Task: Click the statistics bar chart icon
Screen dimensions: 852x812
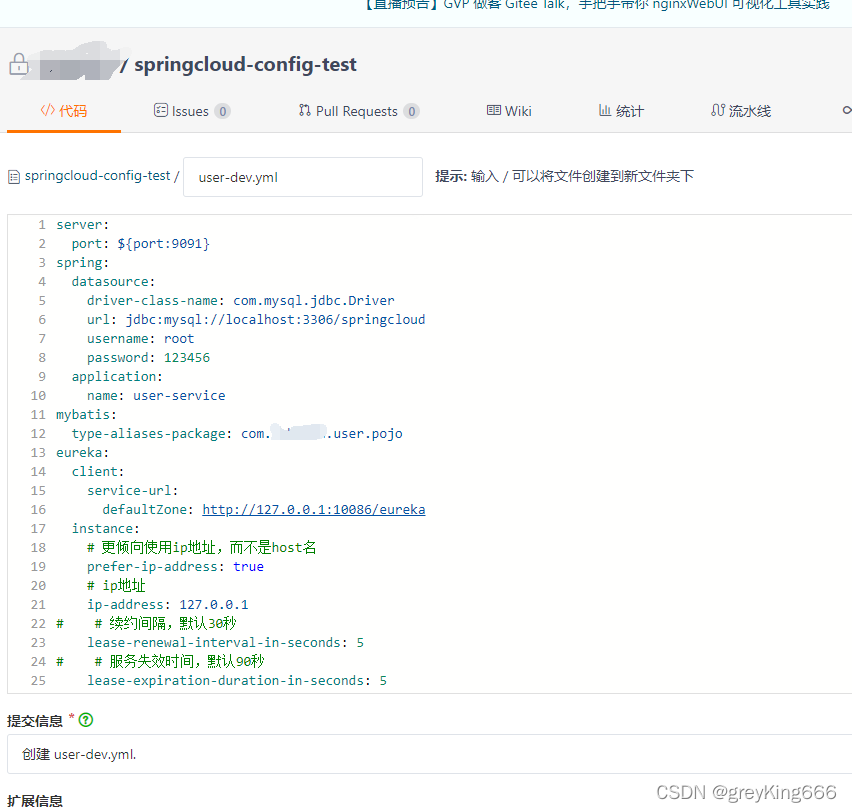Action: click(x=605, y=110)
